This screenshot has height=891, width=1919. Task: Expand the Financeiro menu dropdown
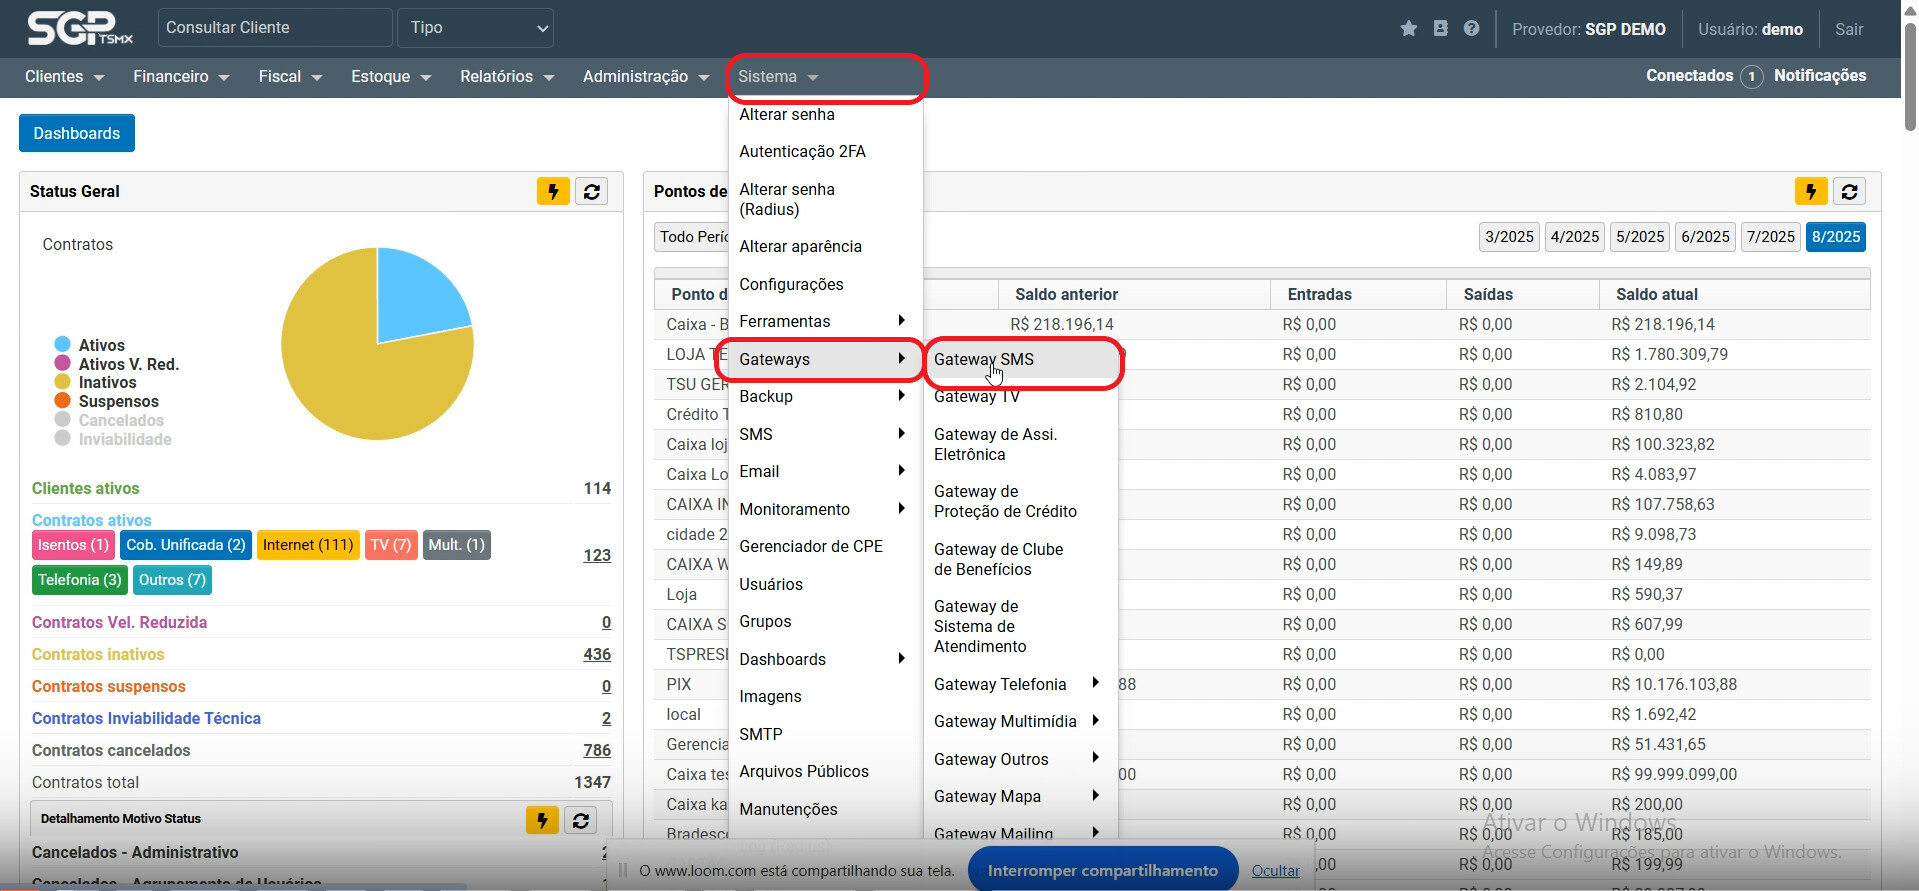(x=180, y=77)
